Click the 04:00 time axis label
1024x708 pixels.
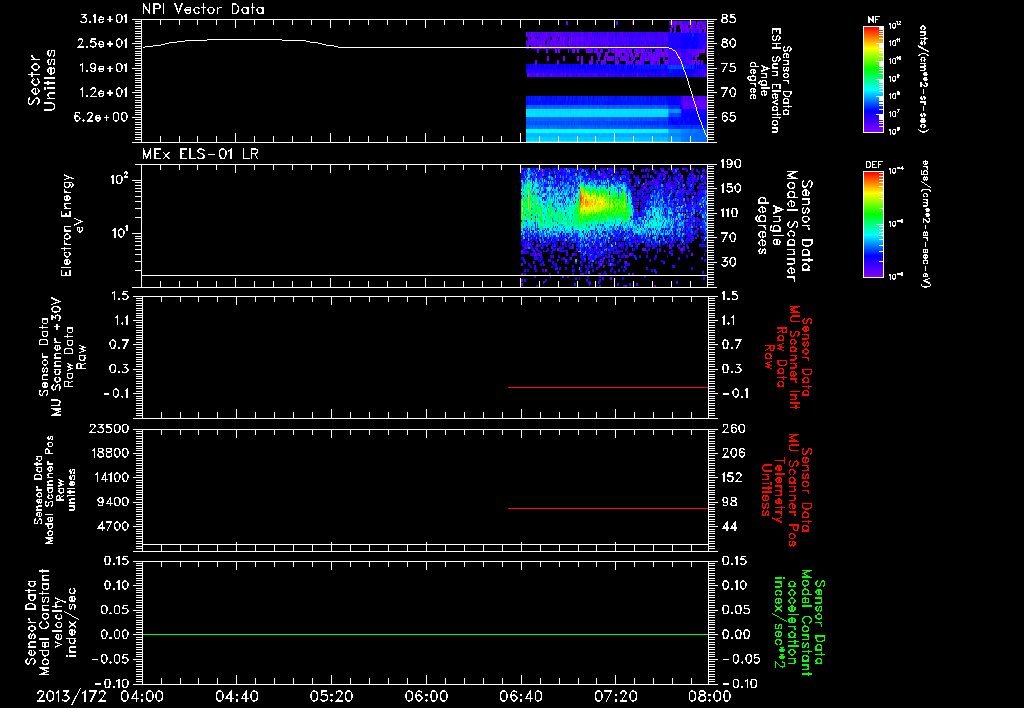(x=142, y=696)
